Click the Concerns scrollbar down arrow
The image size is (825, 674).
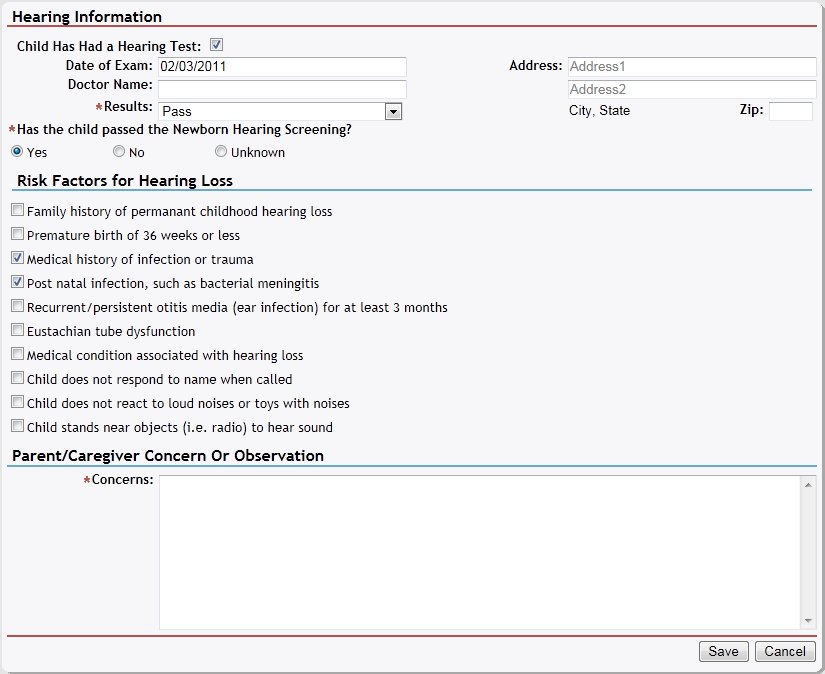click(x=808, y=621)
